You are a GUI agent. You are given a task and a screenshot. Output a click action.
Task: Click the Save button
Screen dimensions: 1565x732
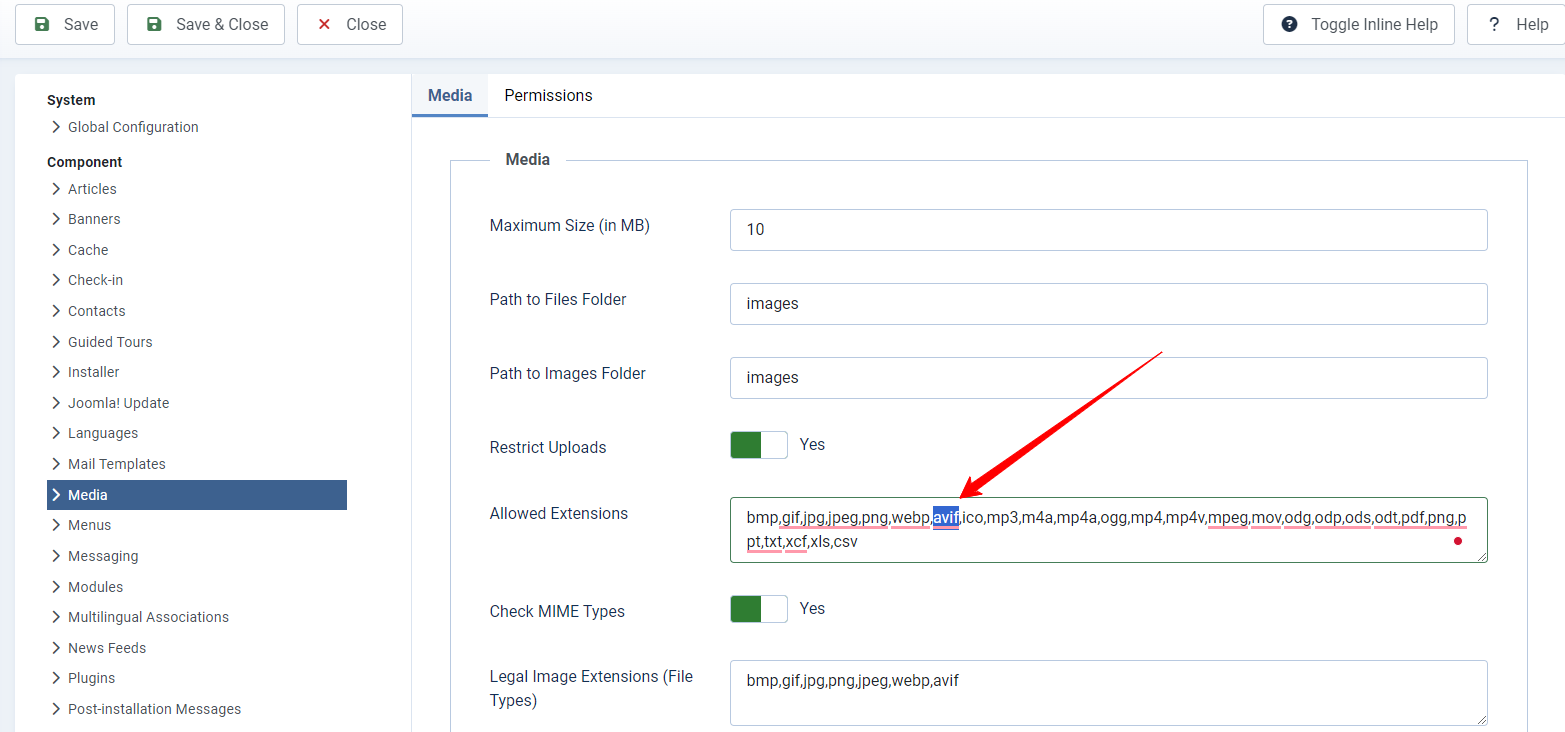pyautogui.click(x=65, y=25)
